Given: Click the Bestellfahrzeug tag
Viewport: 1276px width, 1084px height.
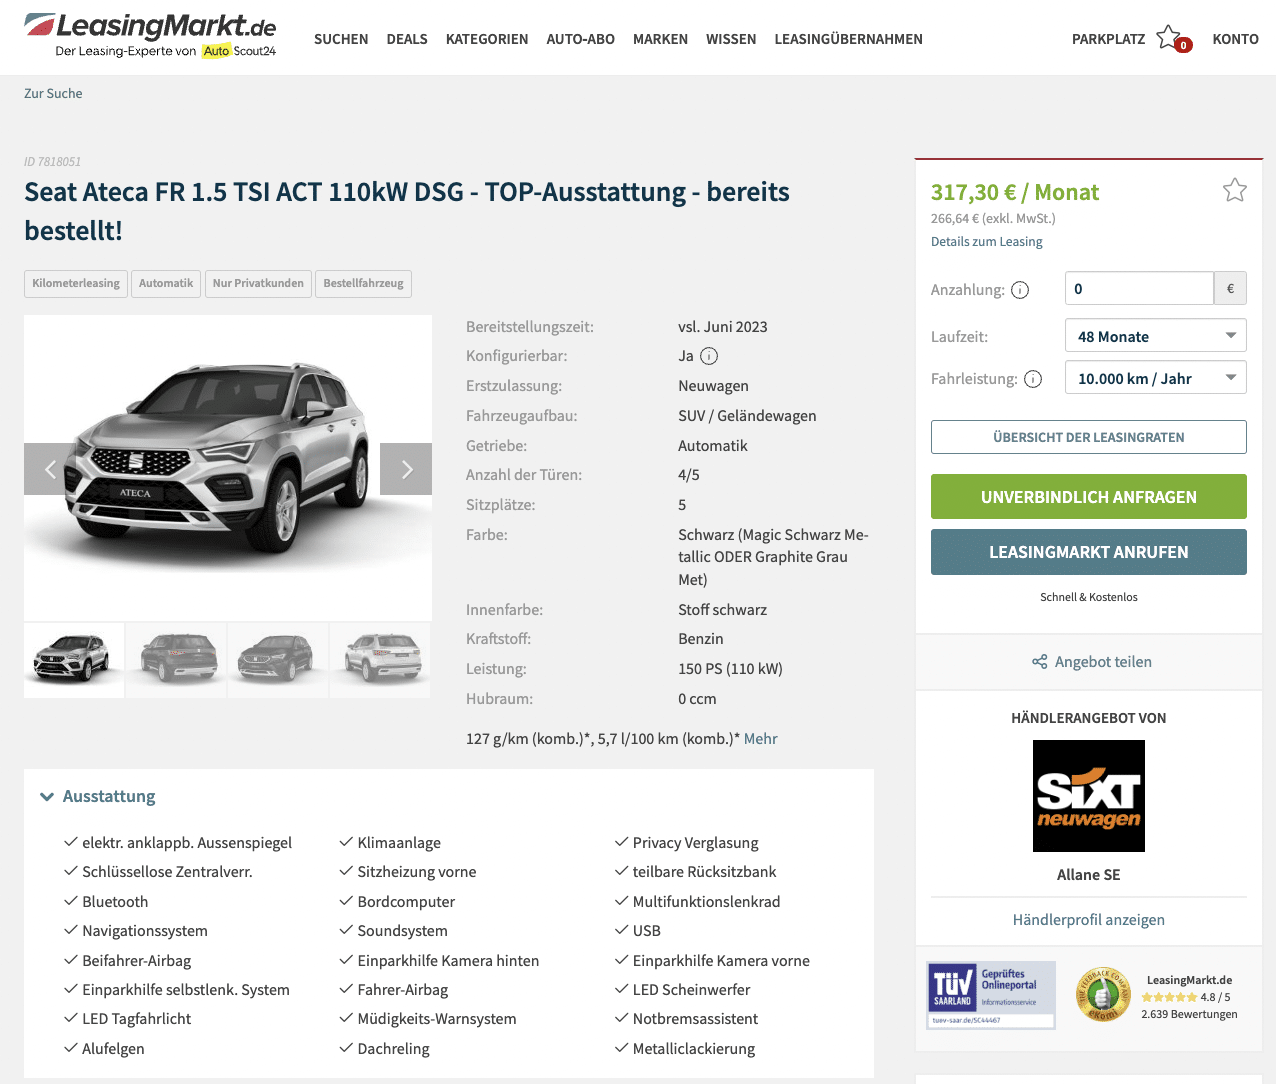Looking at the screenshot, I should (363, 284).
